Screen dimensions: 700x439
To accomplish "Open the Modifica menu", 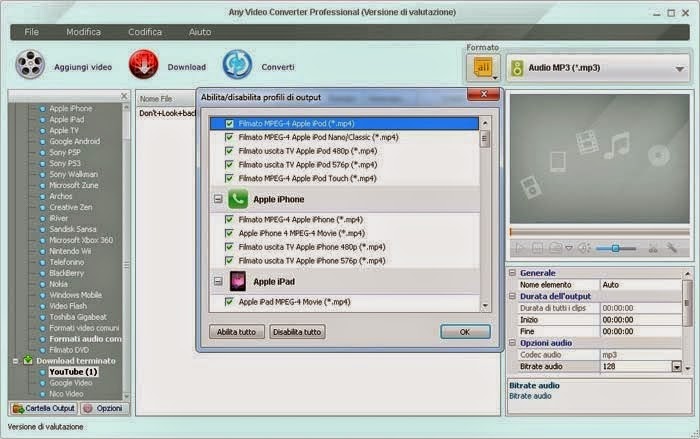I will coord(83,32).
